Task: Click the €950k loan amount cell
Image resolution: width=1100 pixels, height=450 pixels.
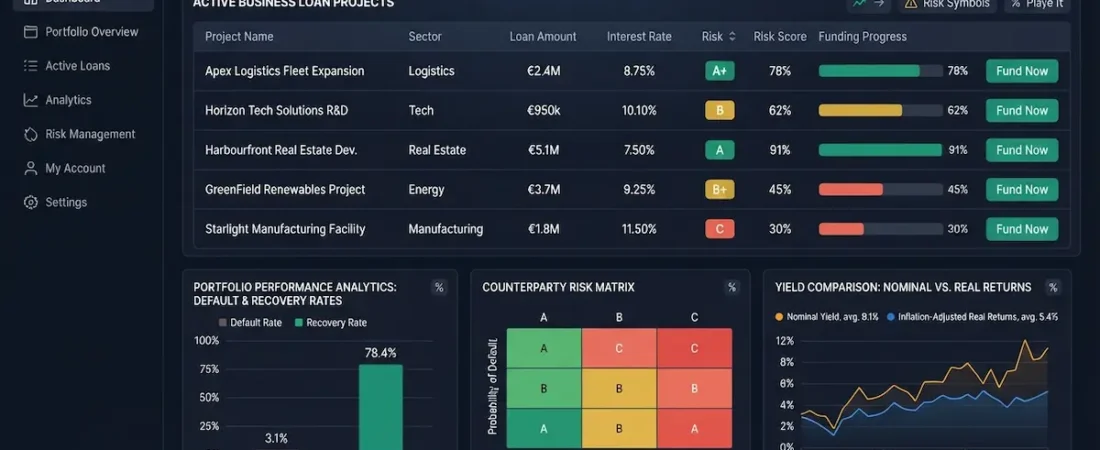Action: point(543,110)
